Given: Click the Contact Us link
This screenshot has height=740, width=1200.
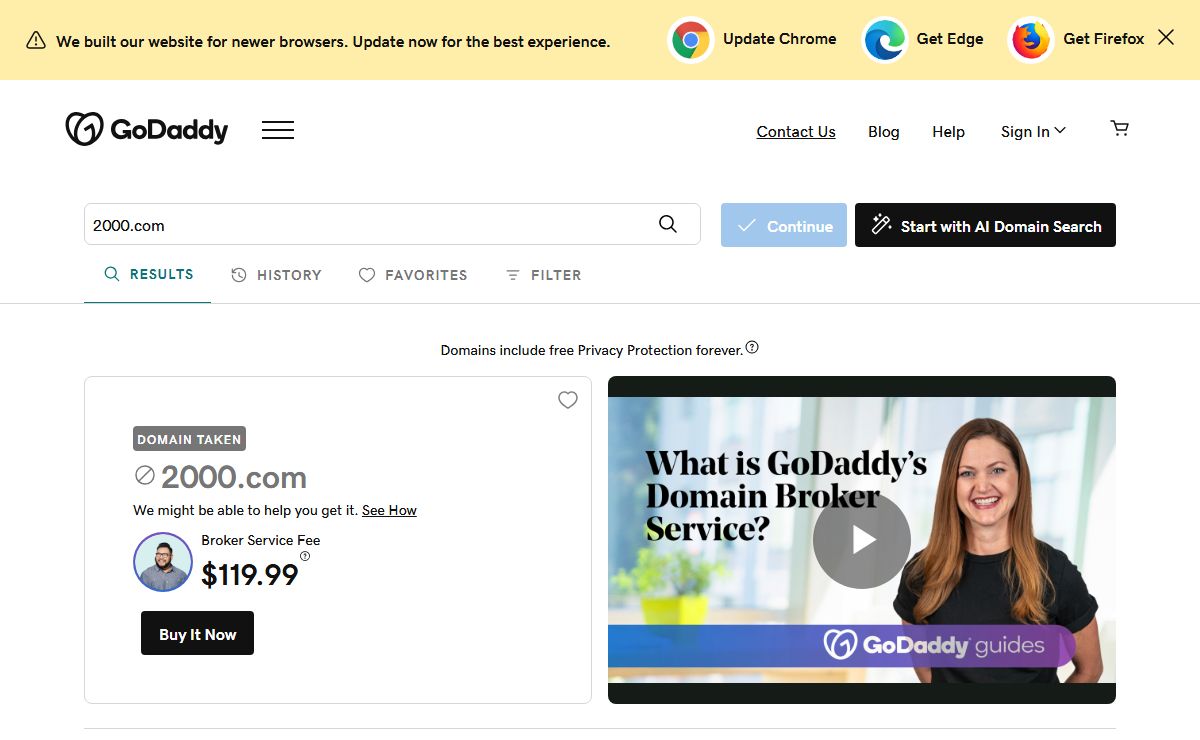Looking at the screenshot, I should coord(796,131).
